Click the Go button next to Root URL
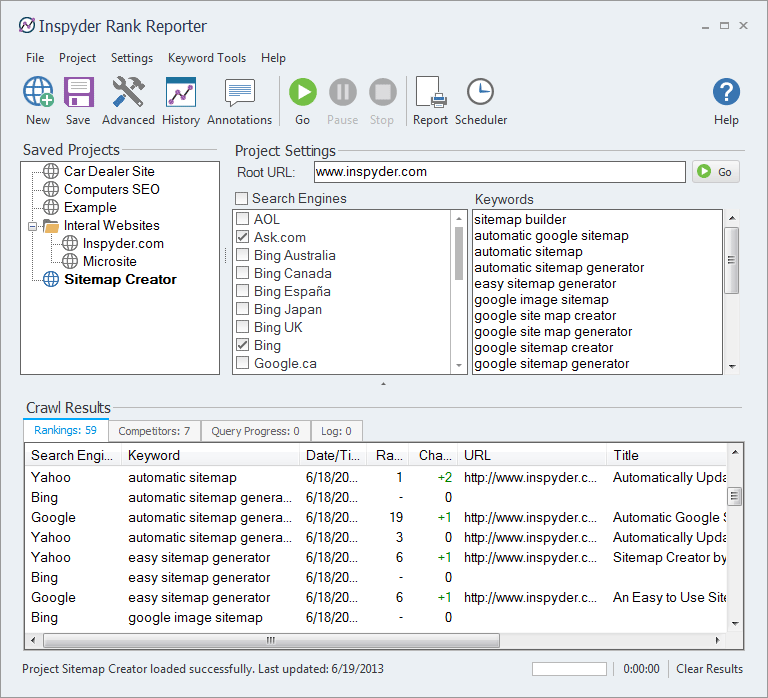Screen dimensions: 768x698 click(x=716, y=172)
